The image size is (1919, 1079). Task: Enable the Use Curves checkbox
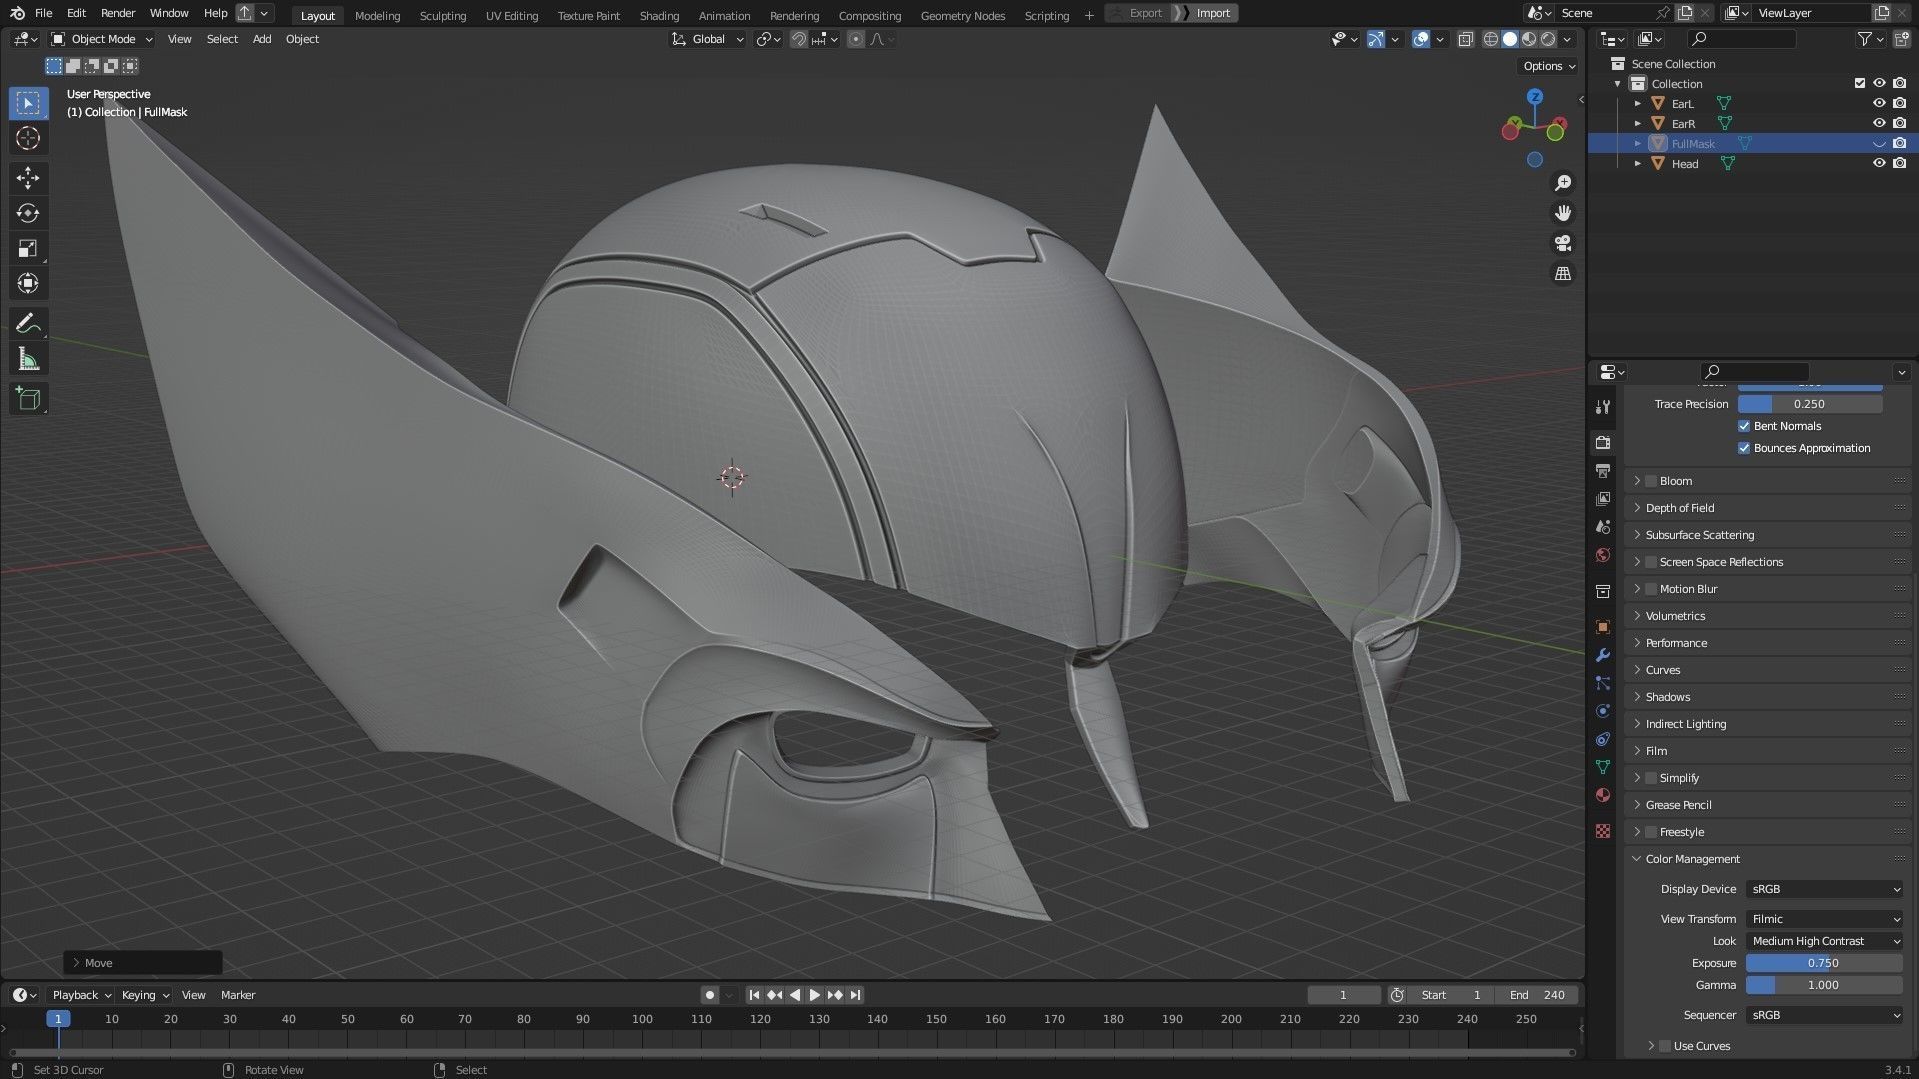pos(1665,1046)
